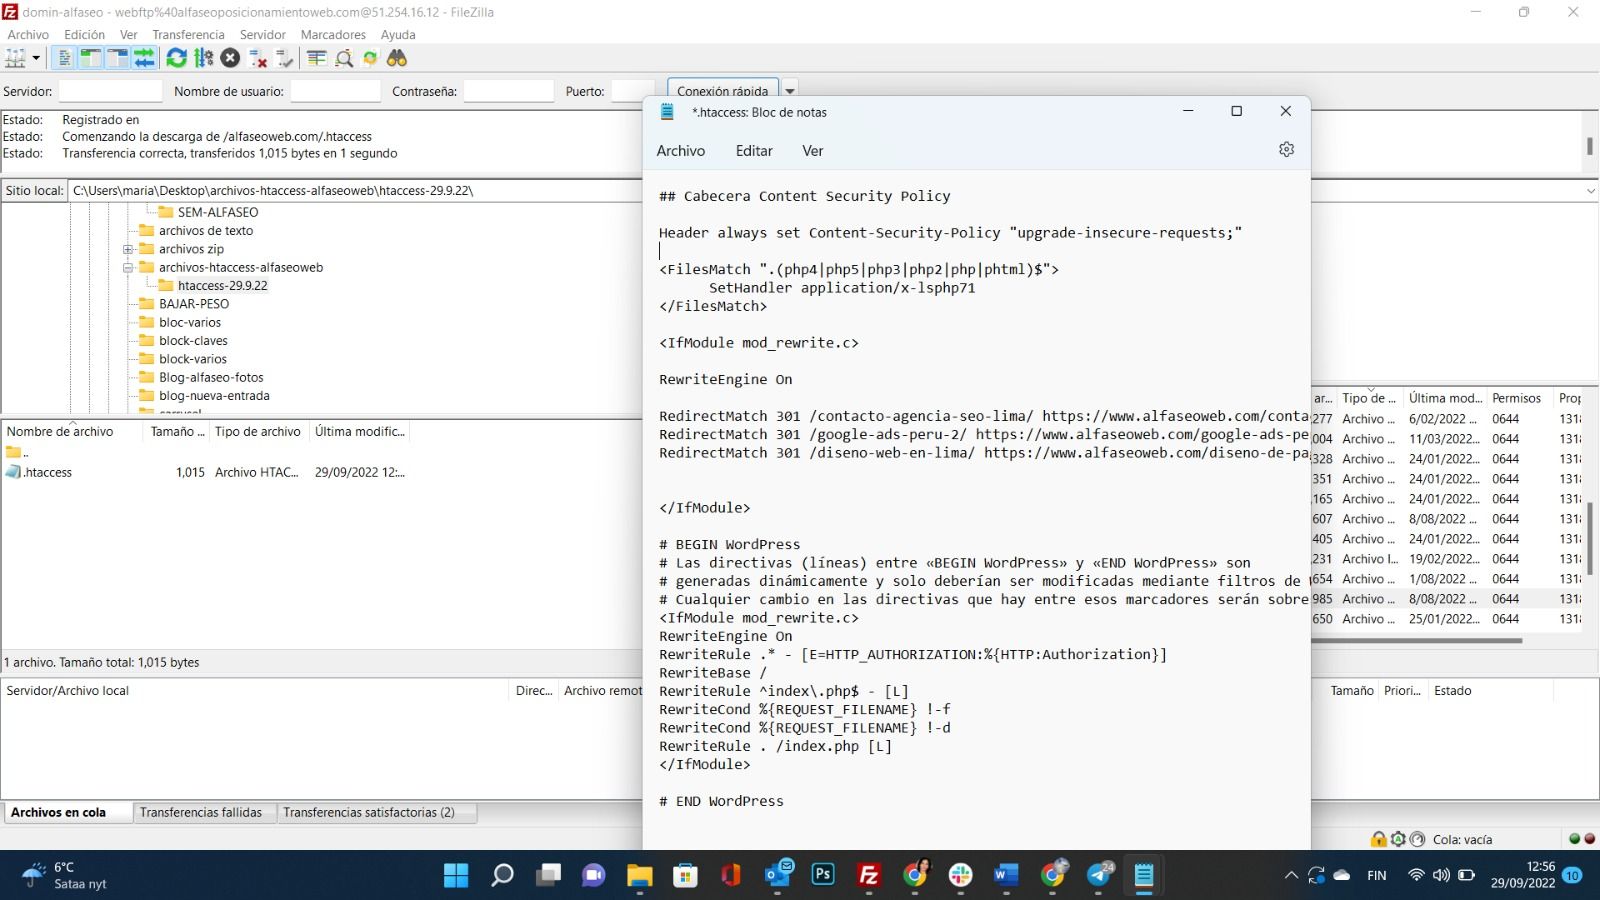The image size is (1600, 900).
Task: Open FileZilla Edición menu
Action: pyautogui.click(x=84, y=34)
